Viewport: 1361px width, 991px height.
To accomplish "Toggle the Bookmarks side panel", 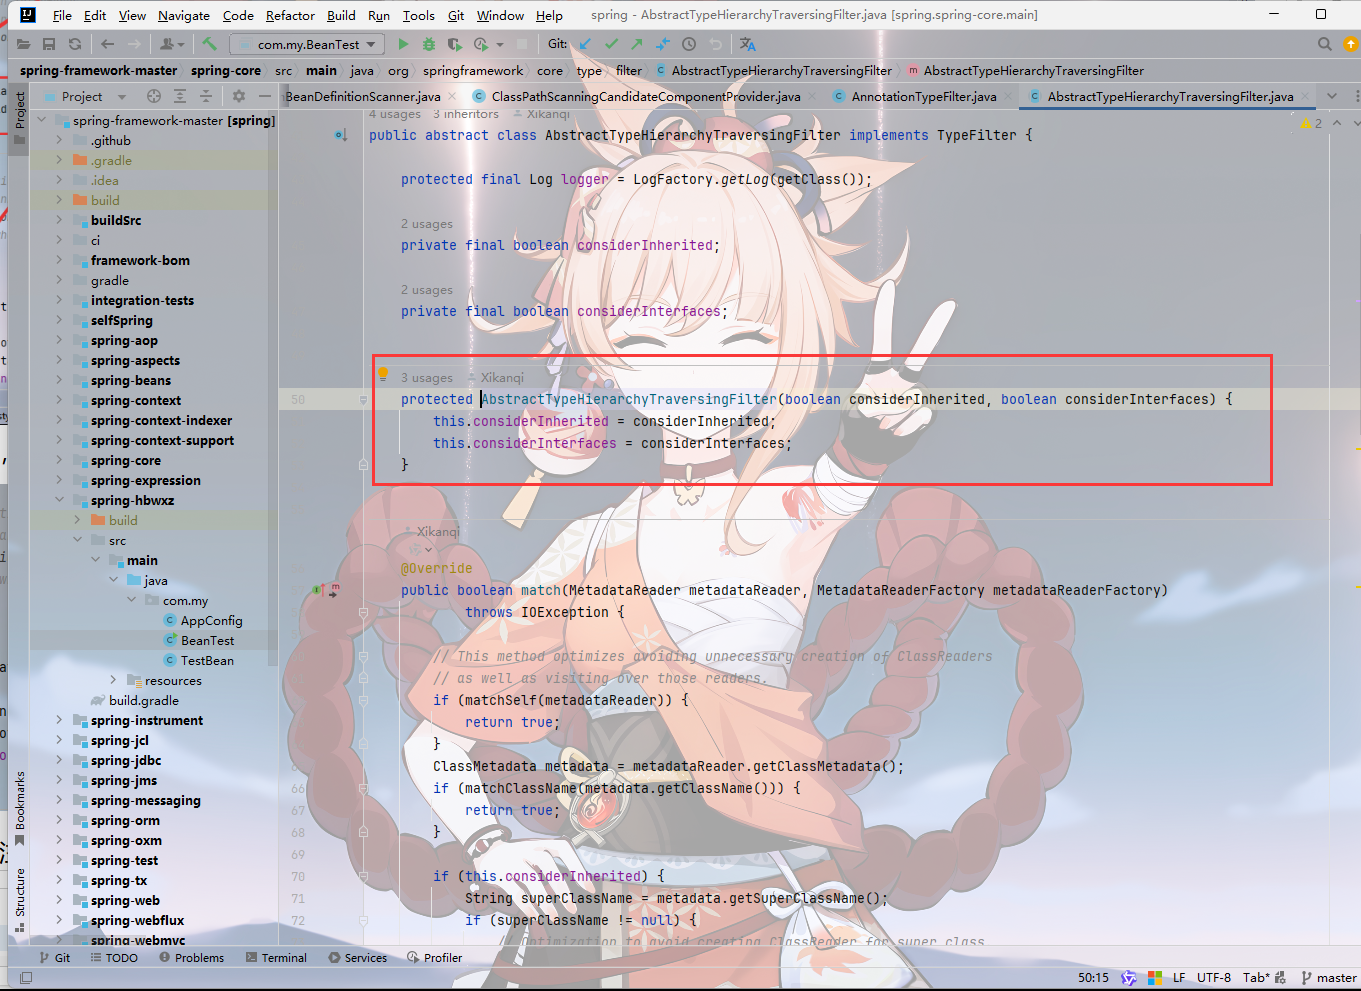I will pos(19,808).
